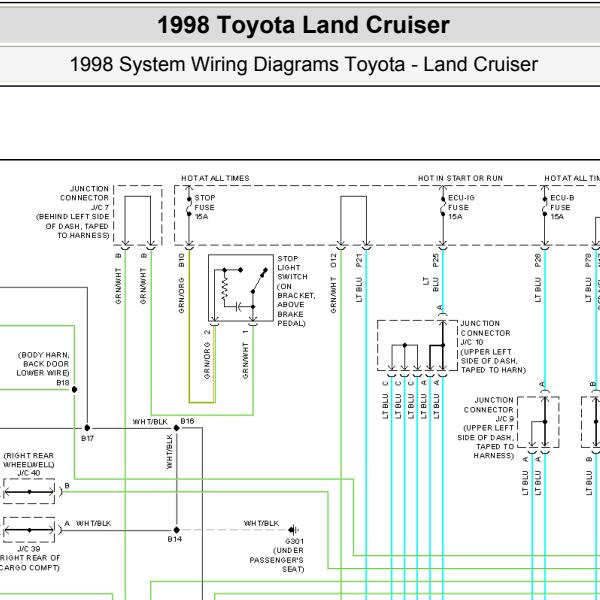Viewport: 600px width, 600px height.
Task: Click the J/C 9 junction connector box
Action: [x=538, y=422]
